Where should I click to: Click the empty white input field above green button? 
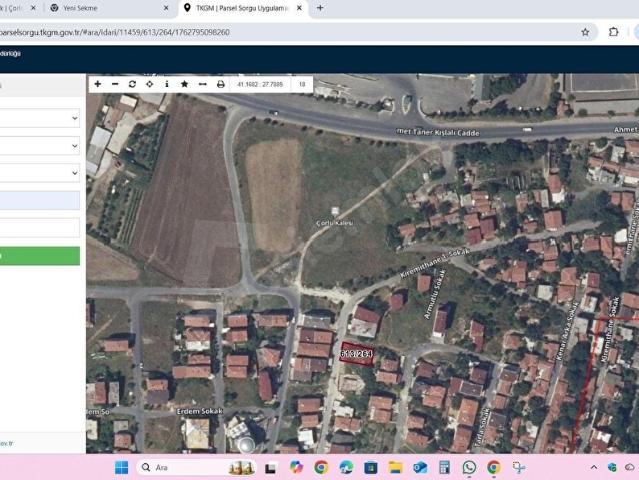[x=40, y=227]
